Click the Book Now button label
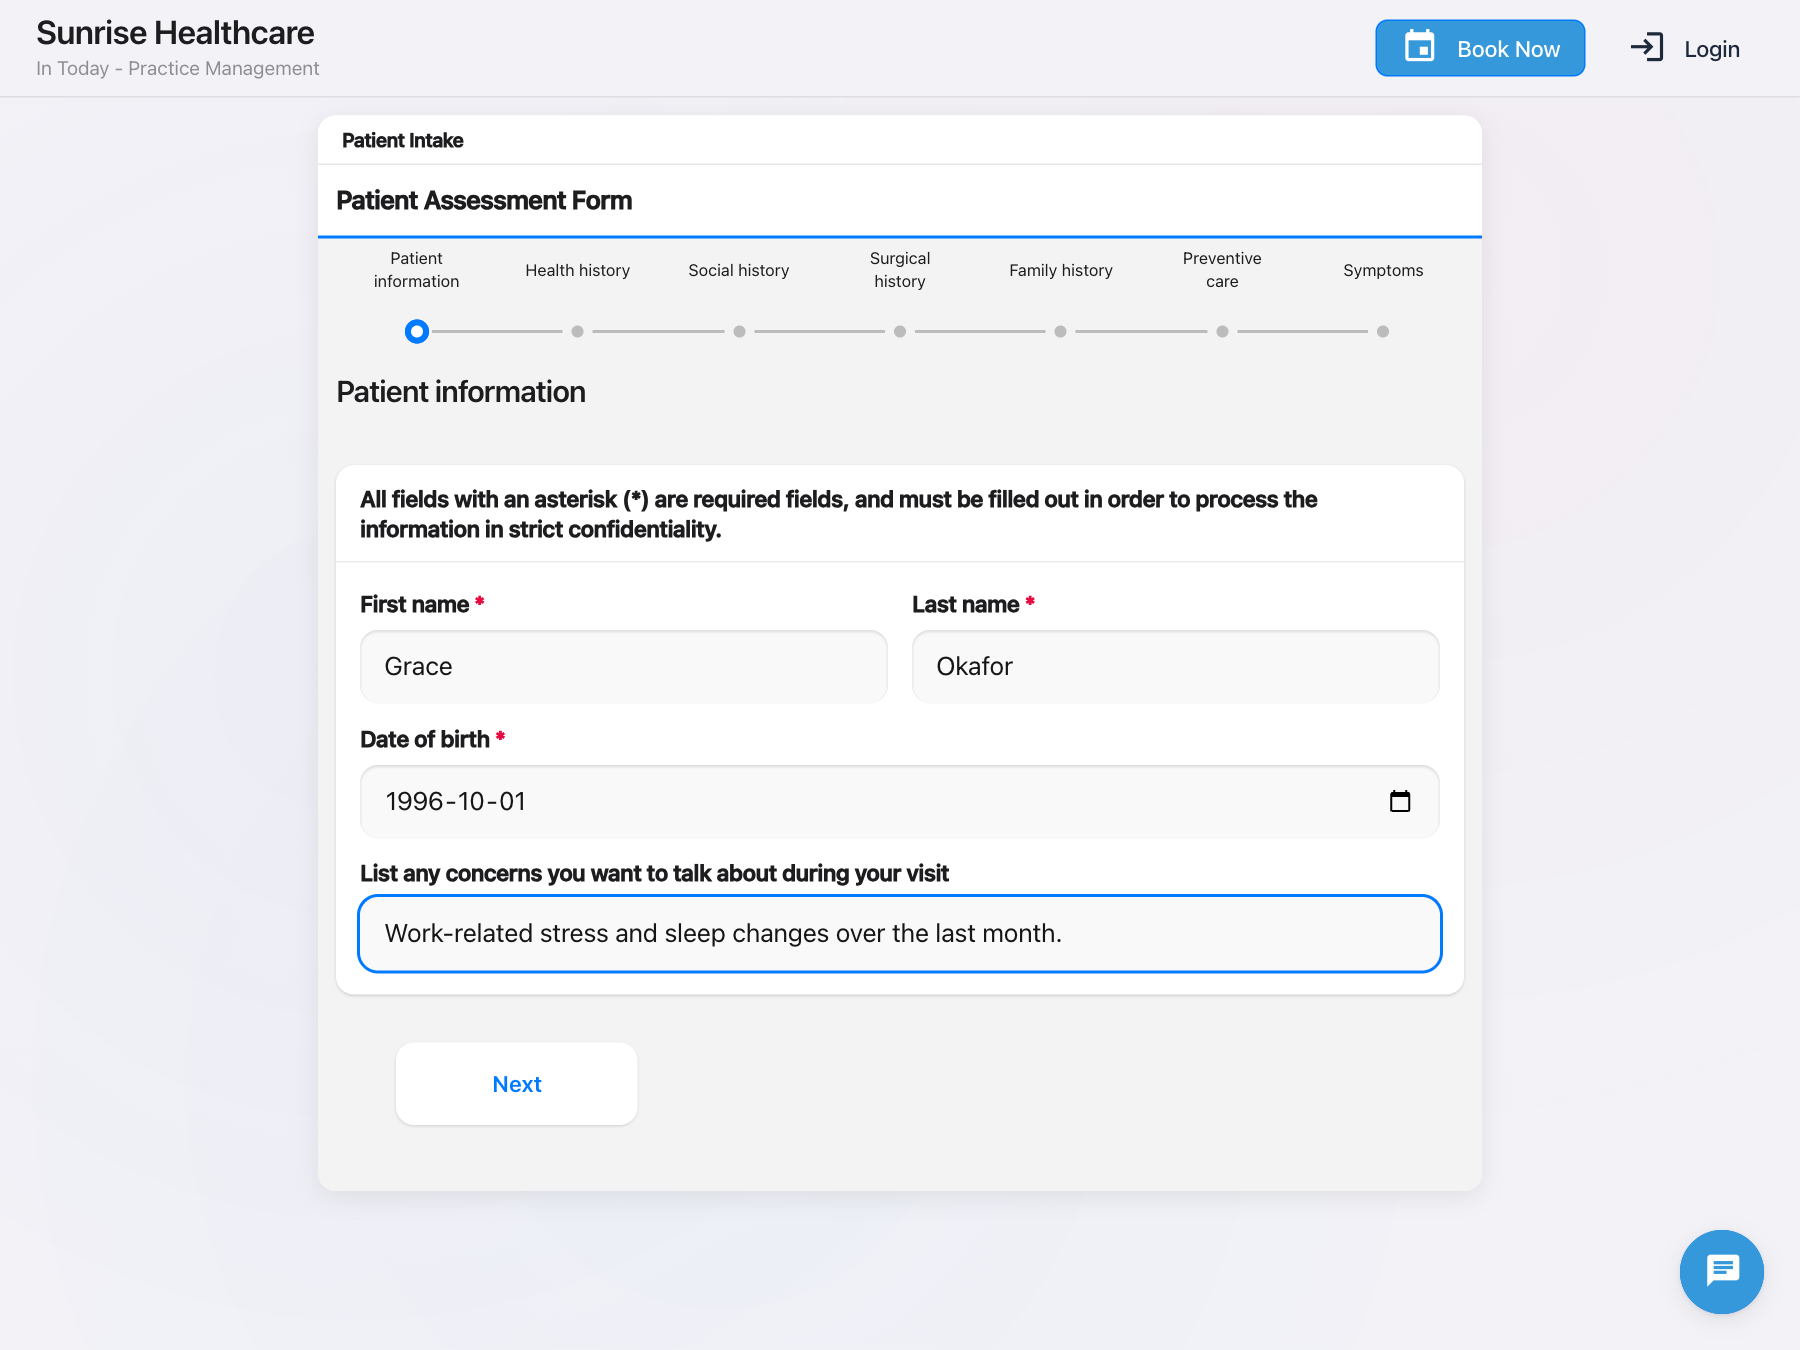The width and height of the screenshot is (1800, 1350). (x=1508, y=49)
